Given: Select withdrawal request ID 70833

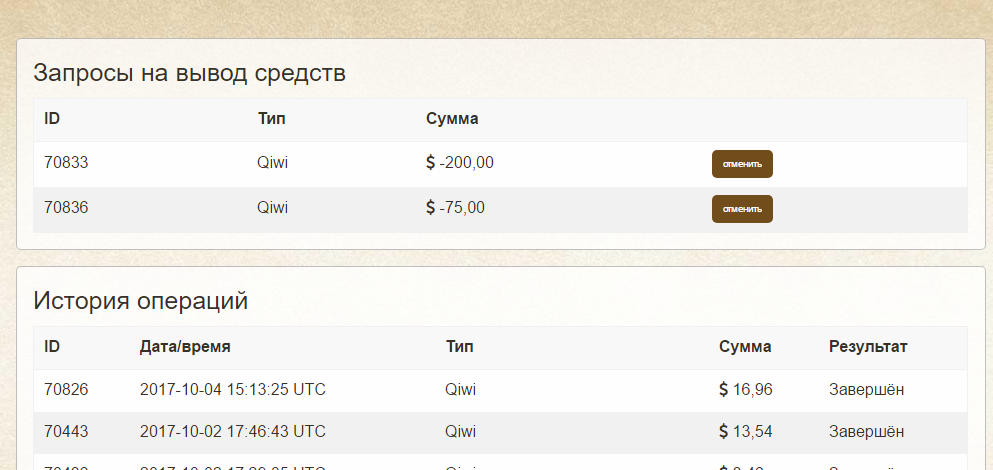Looking at the screenshot, I should pos(67,162).
